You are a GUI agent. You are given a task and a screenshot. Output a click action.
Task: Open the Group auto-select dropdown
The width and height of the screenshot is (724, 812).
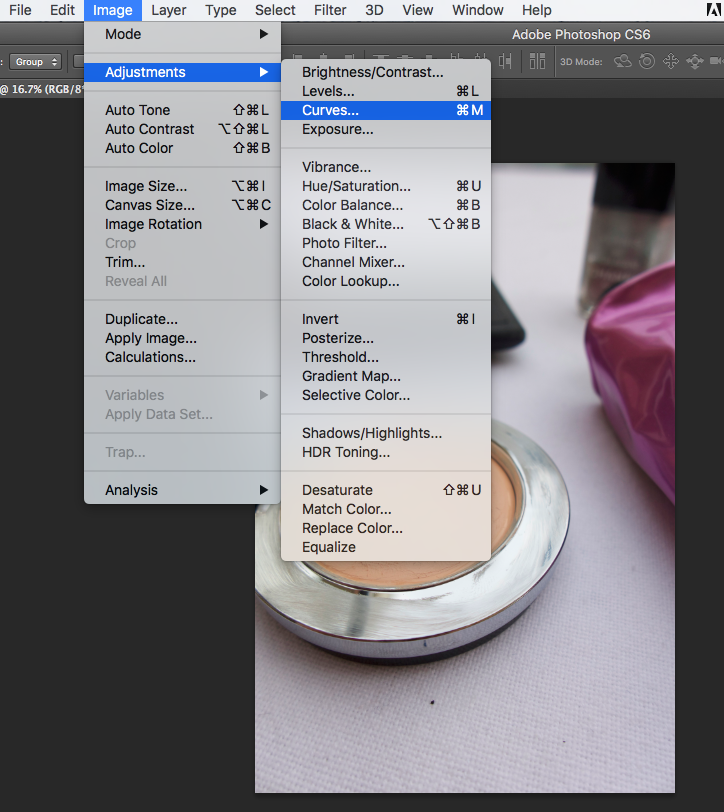click(35, 62)
